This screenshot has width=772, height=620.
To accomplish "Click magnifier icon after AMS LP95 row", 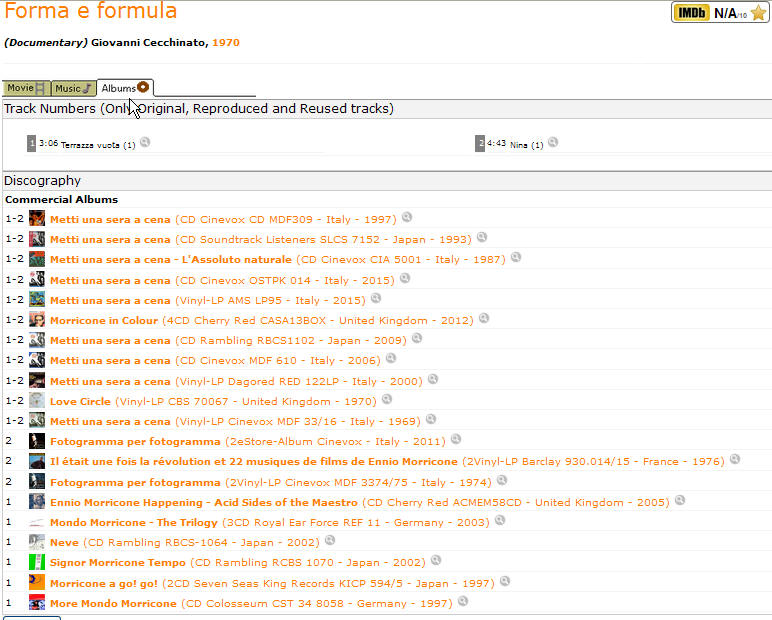I will click(x=376, y=298).
